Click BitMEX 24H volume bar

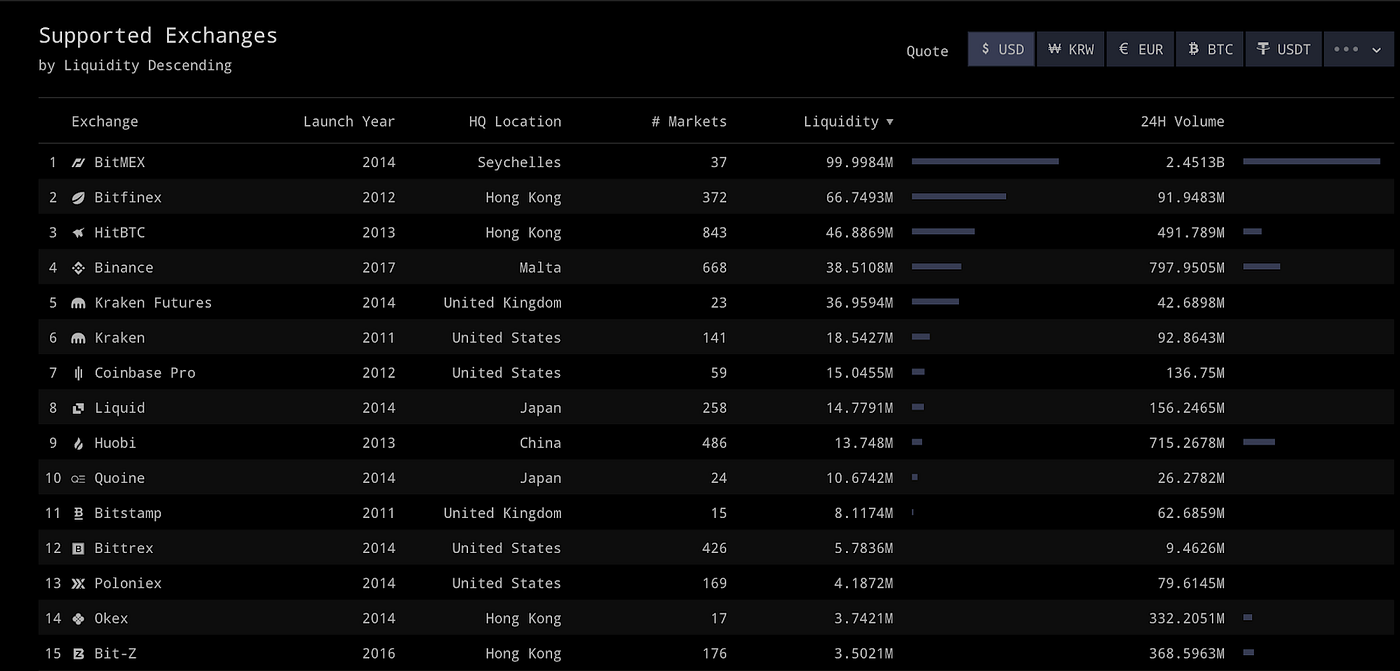(x=1312, y=161)
